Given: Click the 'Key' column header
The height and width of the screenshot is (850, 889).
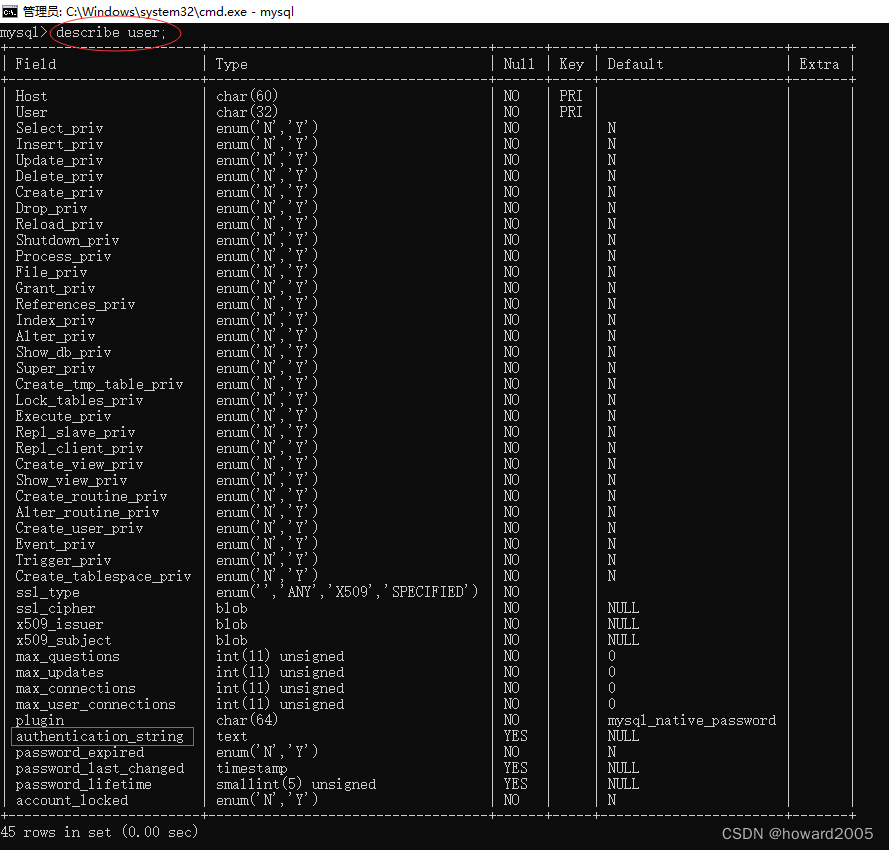Looking at the screenshot, I should click(571, 64).
